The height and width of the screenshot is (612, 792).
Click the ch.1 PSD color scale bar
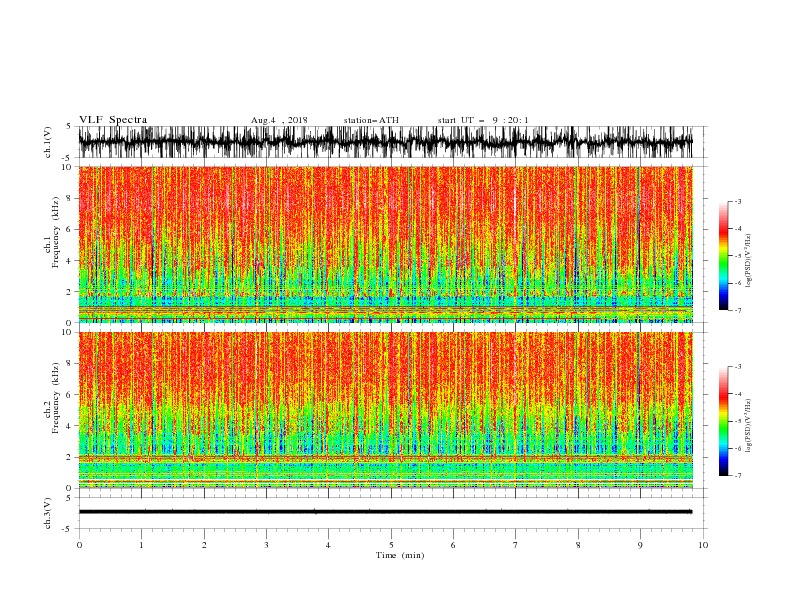pos(723,256)
